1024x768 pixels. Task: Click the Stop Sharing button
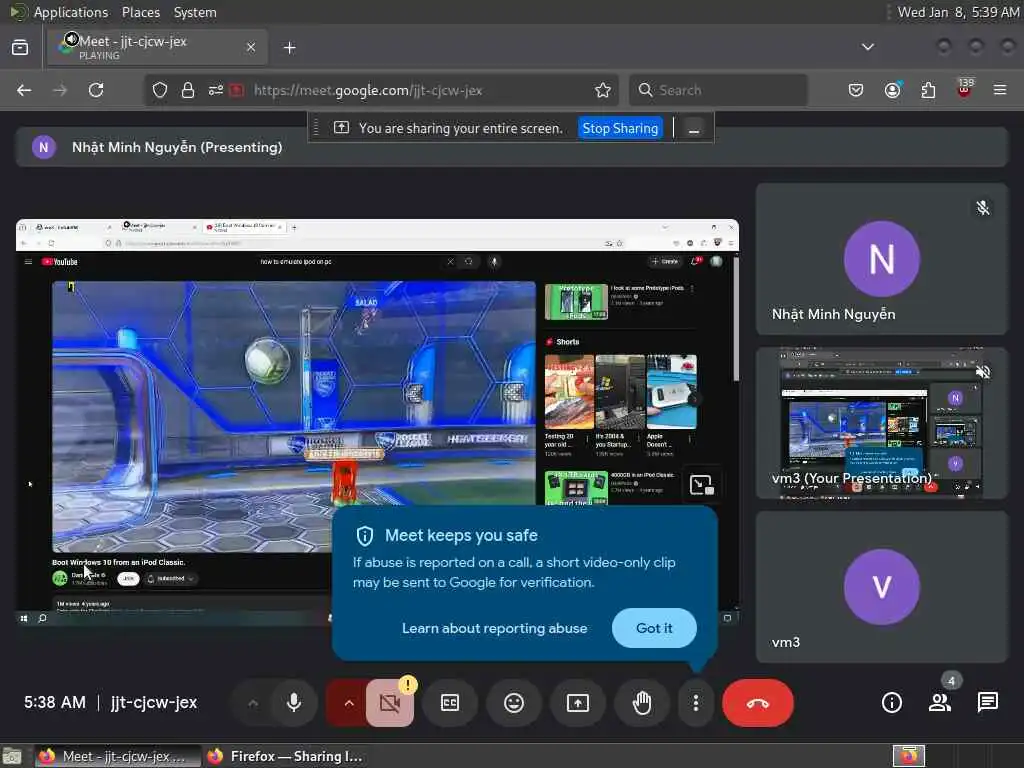620,128
